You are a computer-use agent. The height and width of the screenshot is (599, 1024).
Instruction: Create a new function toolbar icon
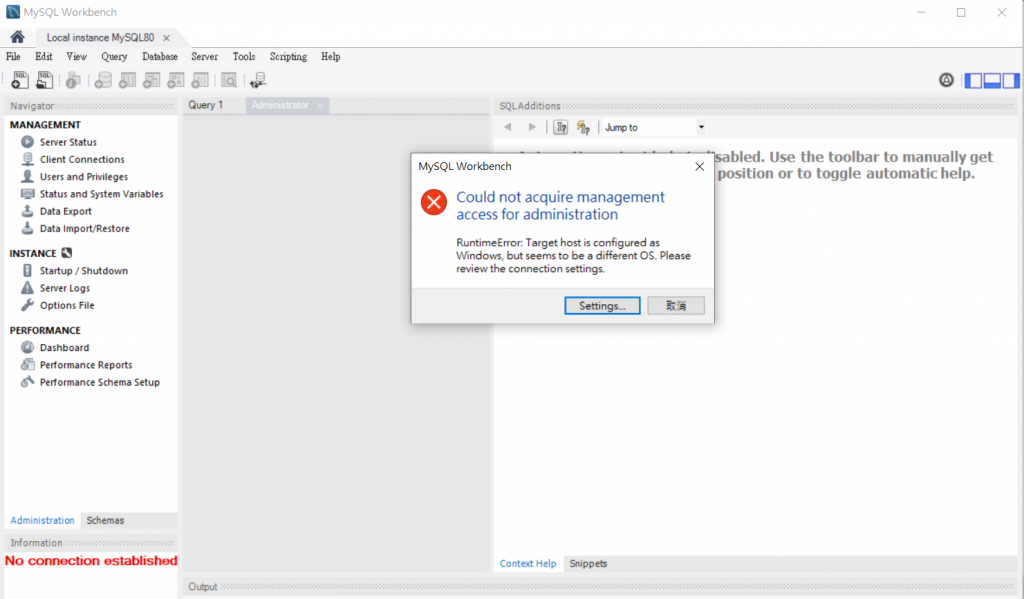pos(200,80)
